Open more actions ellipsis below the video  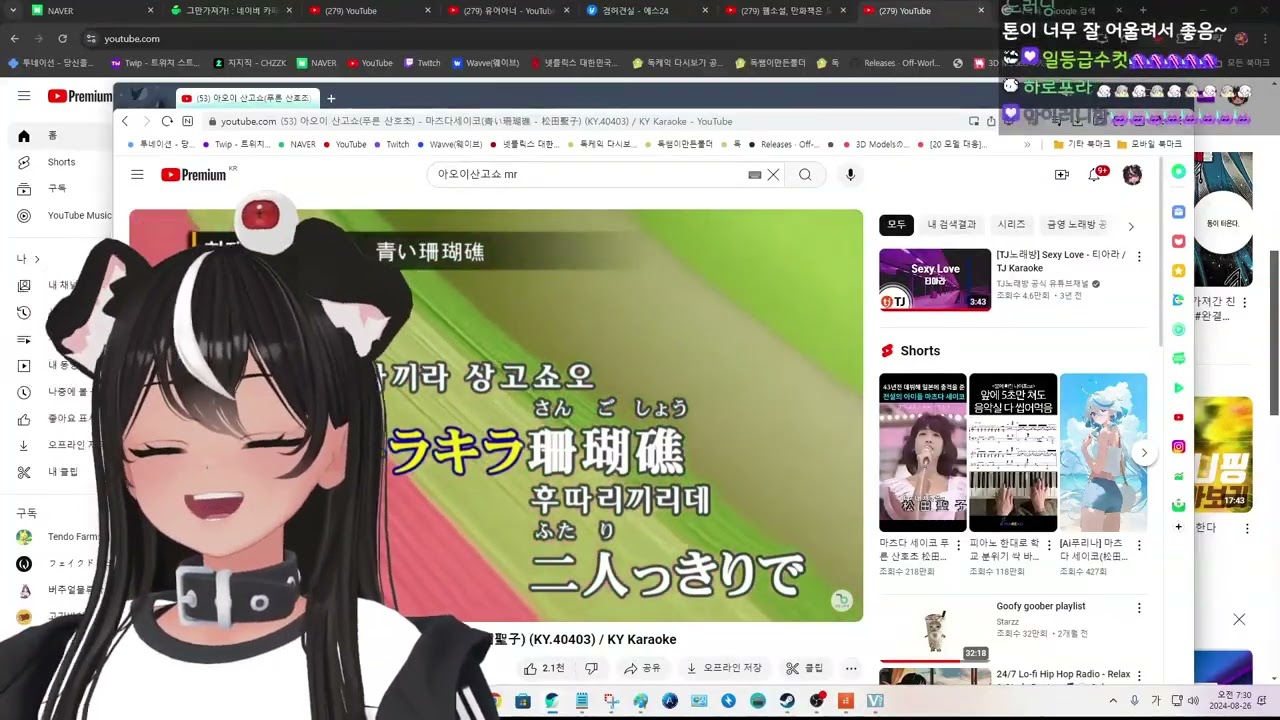coord(851,668)
